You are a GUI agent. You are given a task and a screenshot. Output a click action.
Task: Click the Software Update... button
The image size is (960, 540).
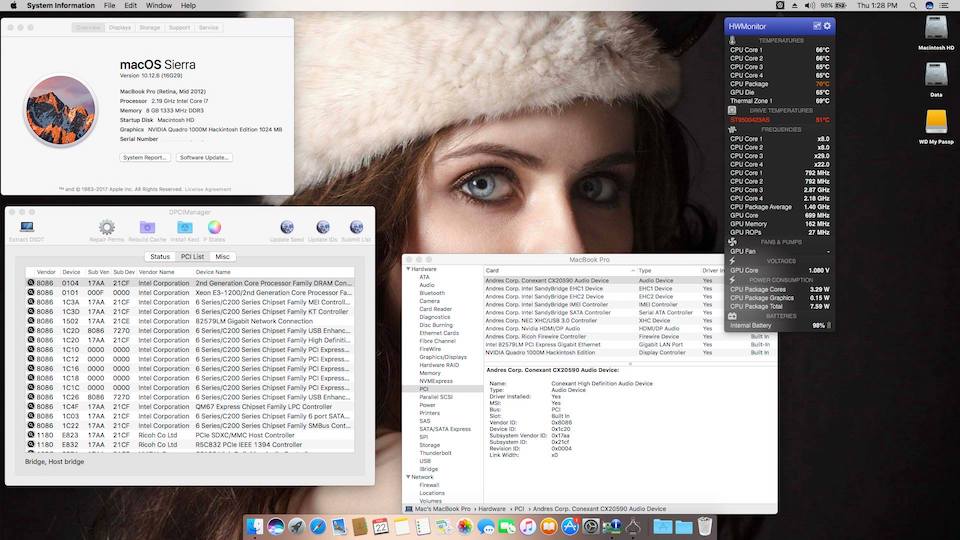tap(204, 157)
